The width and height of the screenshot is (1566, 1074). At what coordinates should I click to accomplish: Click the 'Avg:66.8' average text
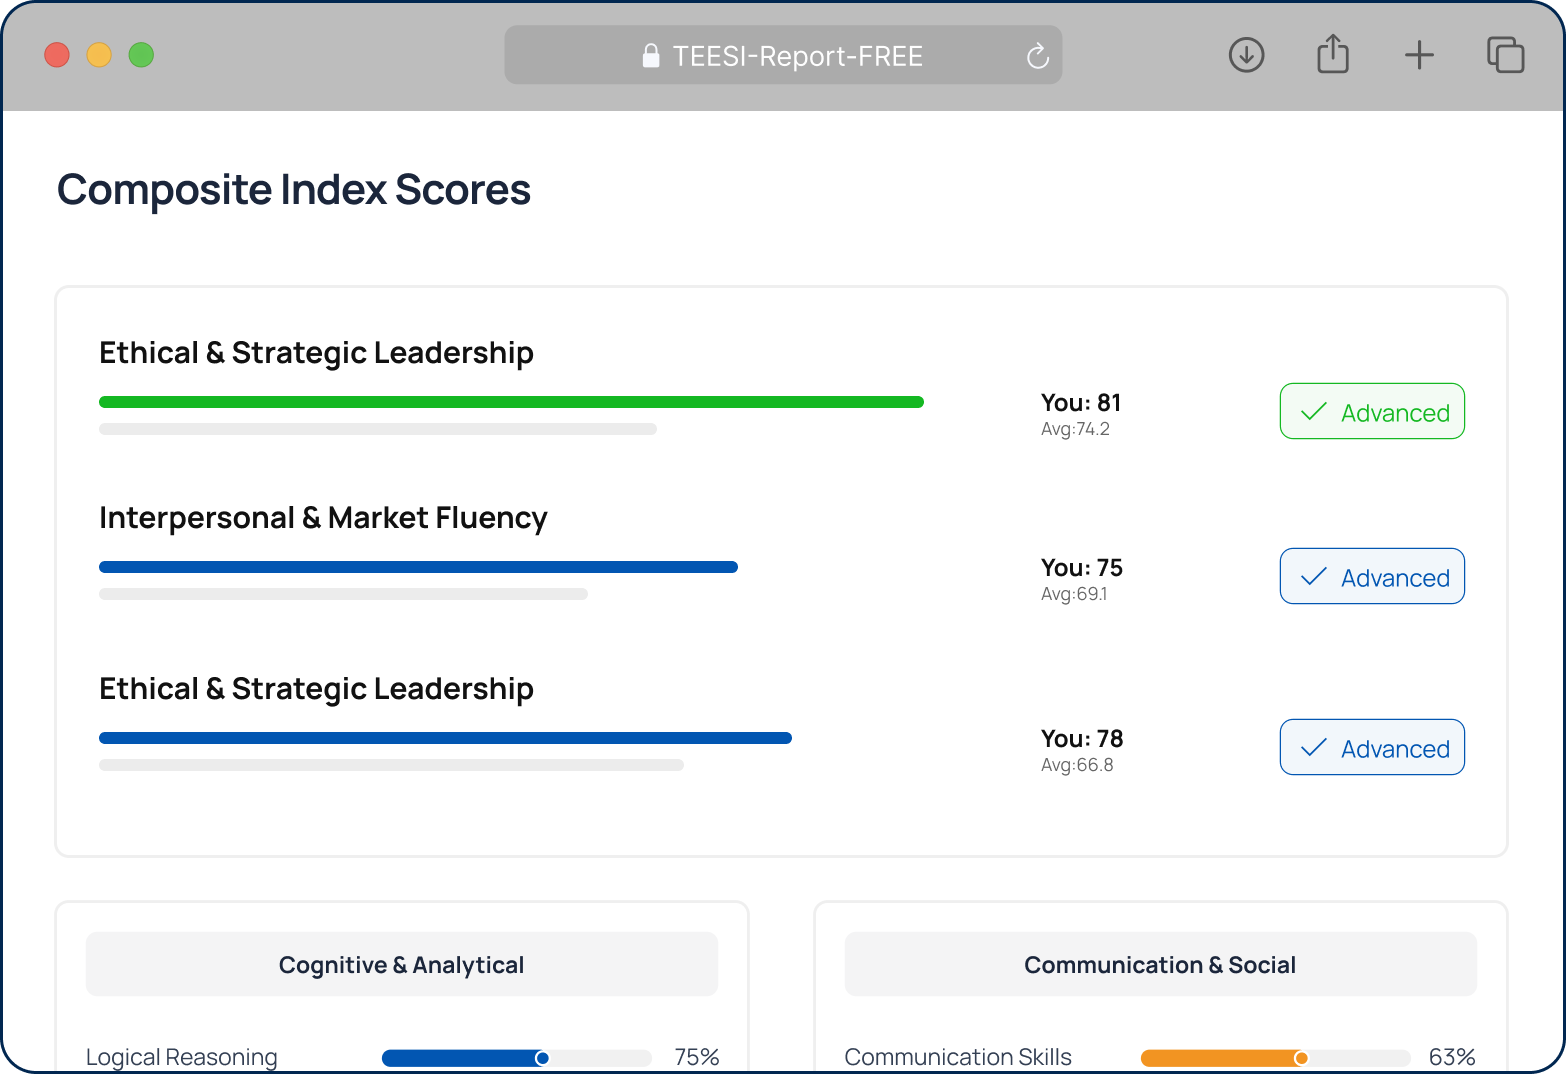(x=1077, y=765)
